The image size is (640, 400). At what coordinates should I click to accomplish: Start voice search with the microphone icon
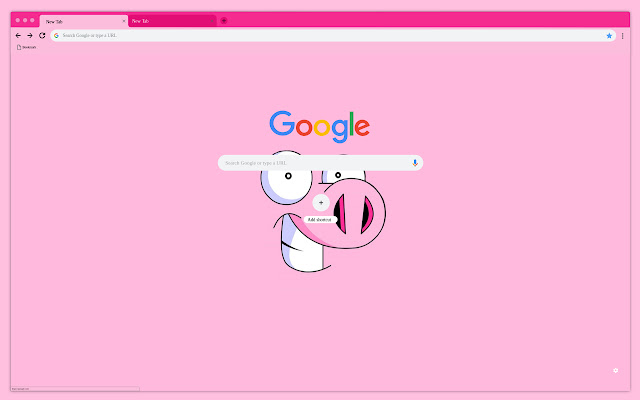pos(415,163)
